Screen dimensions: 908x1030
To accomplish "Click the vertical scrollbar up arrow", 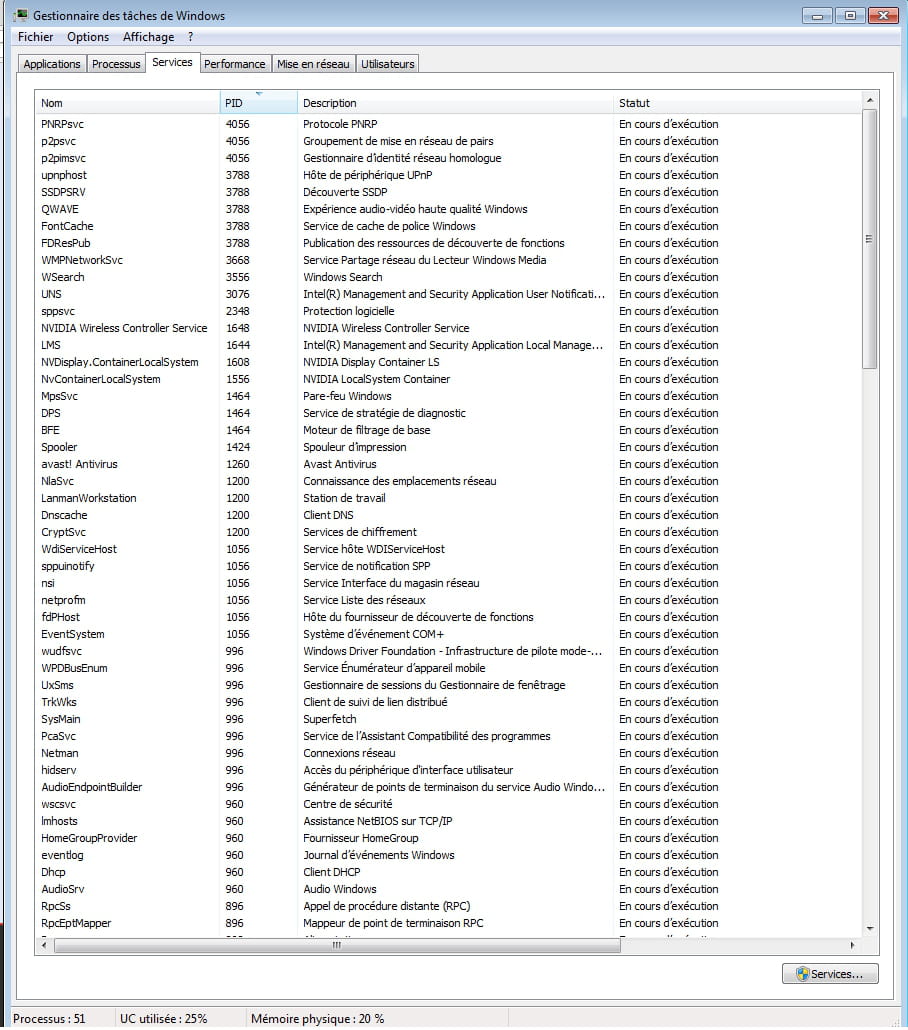I will point(868,100).
